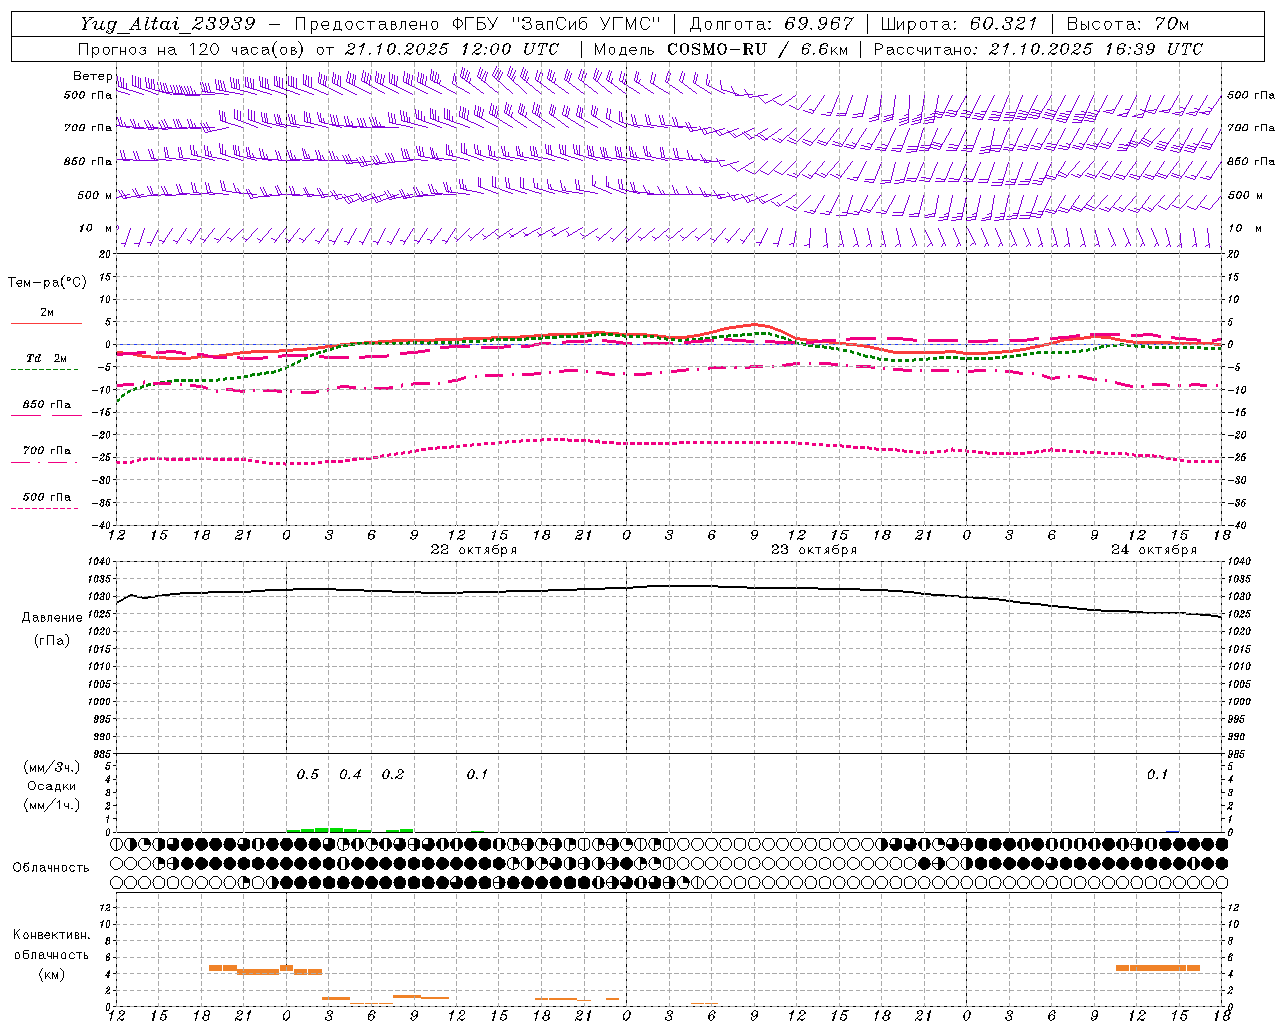Click the red solid line sample under "2м"
Screen dimensions: 1280x1024
pyautogui.click(x=46, y=323)
